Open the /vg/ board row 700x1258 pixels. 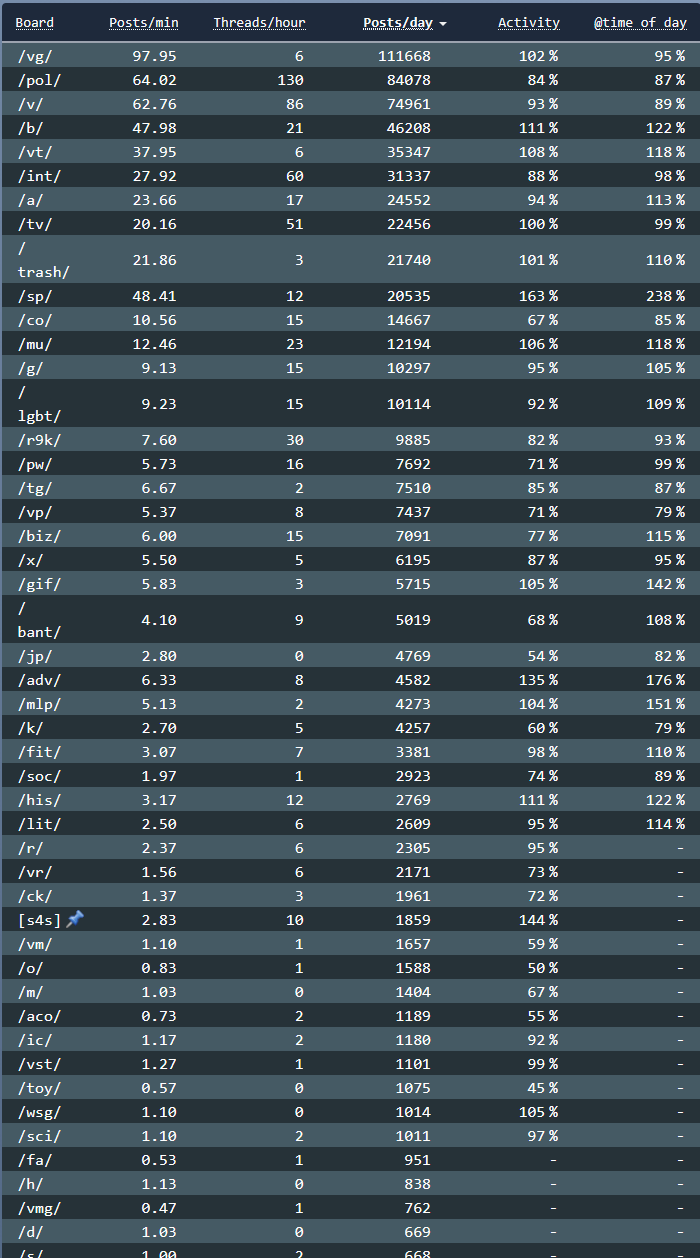point(350,56)
